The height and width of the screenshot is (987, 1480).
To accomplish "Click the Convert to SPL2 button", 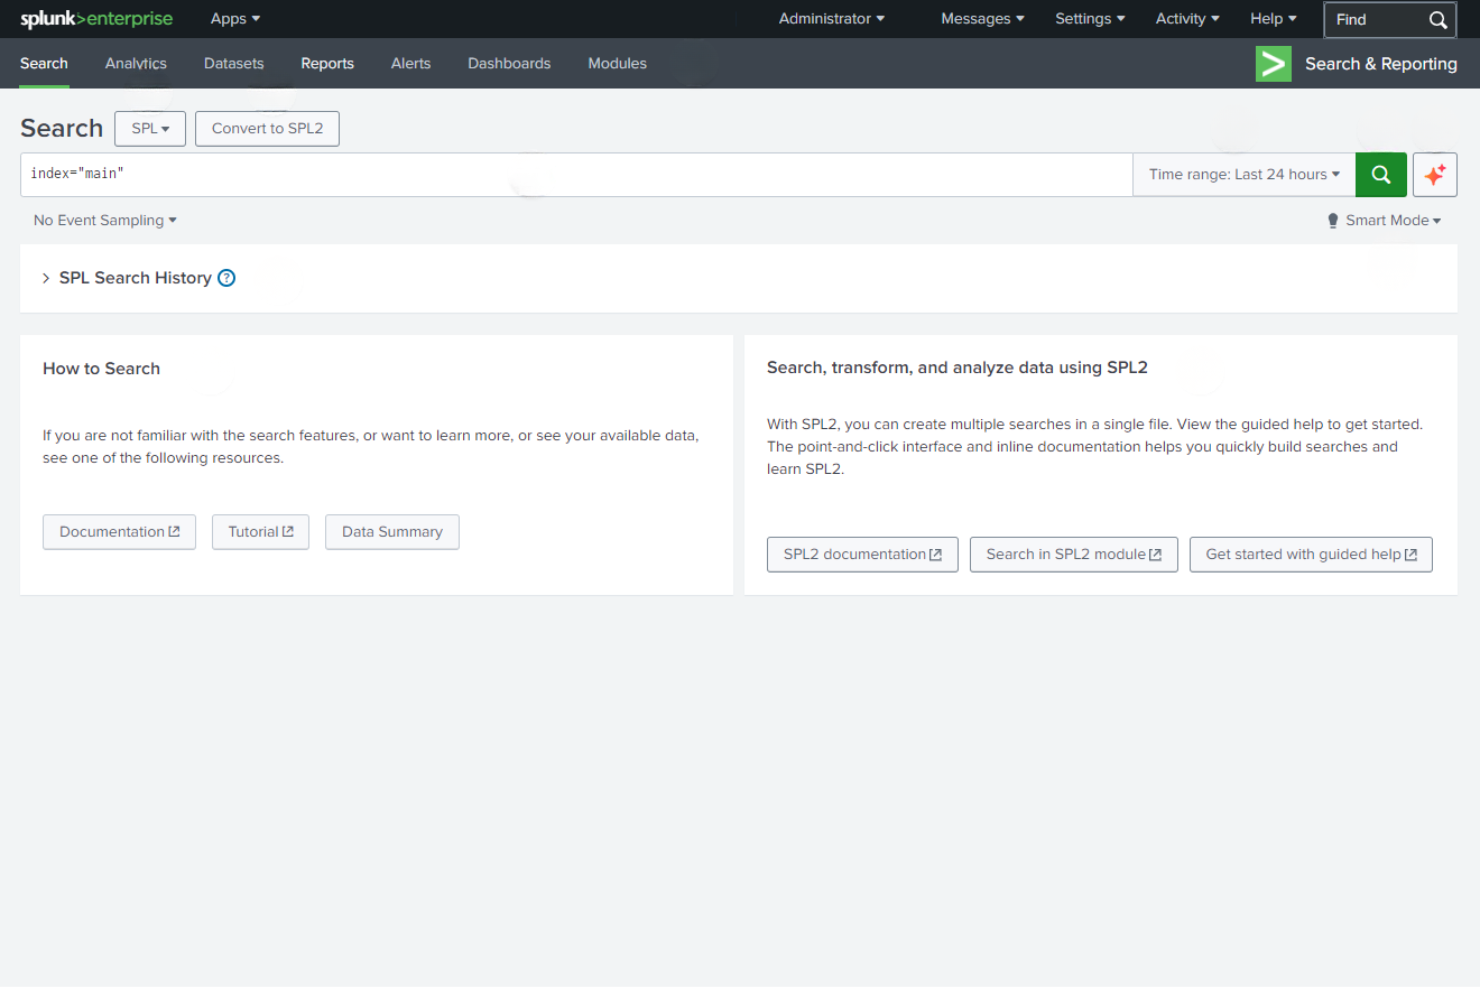I will tap(267, 128).
